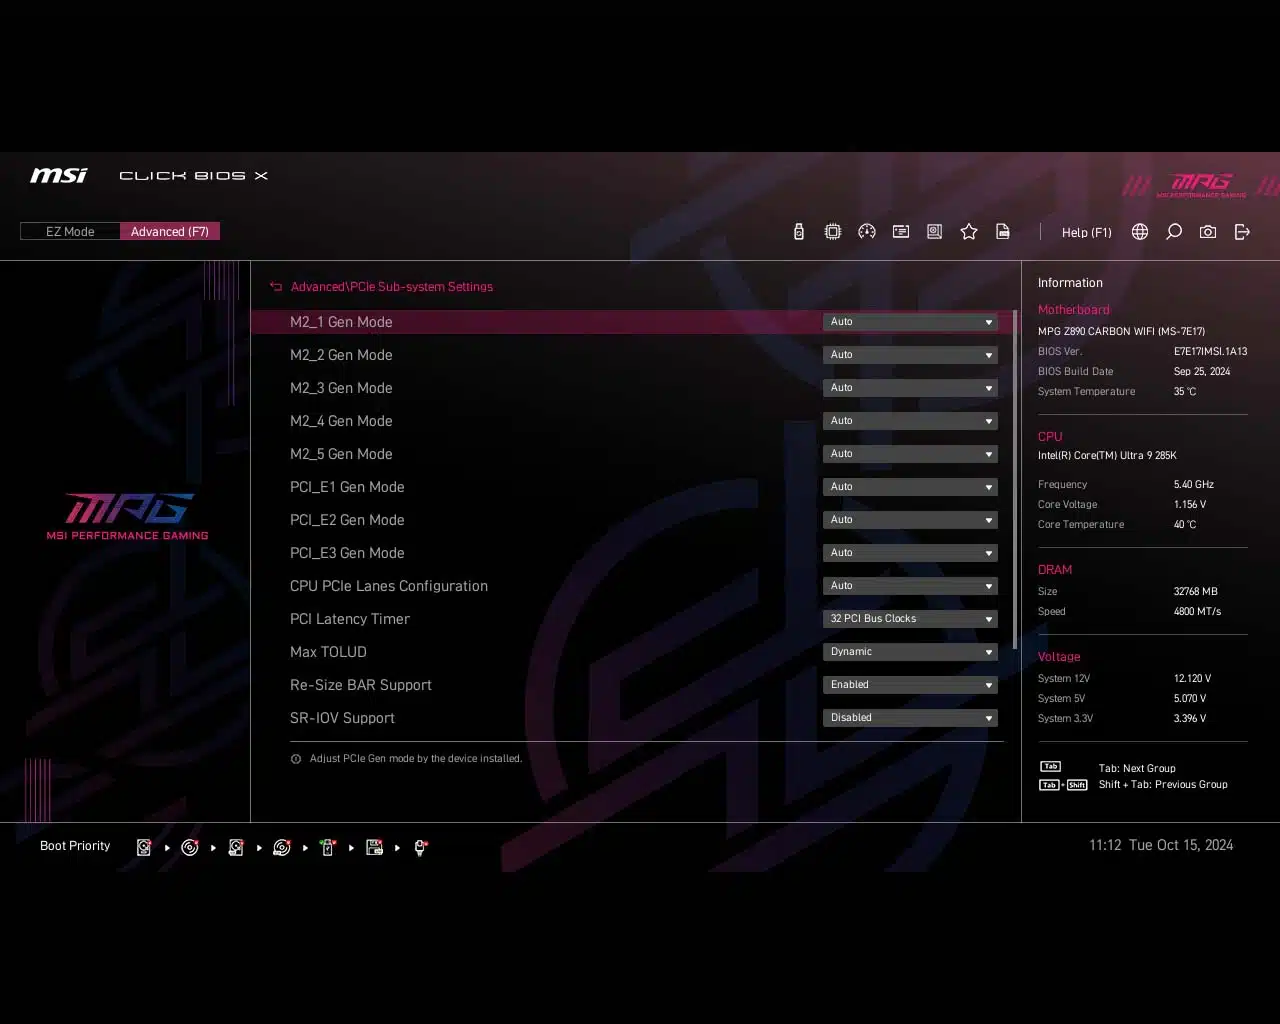Click the settings list vertical scrollbar
This screenshot has height=1024, width=1280.
coord(1015,479)
